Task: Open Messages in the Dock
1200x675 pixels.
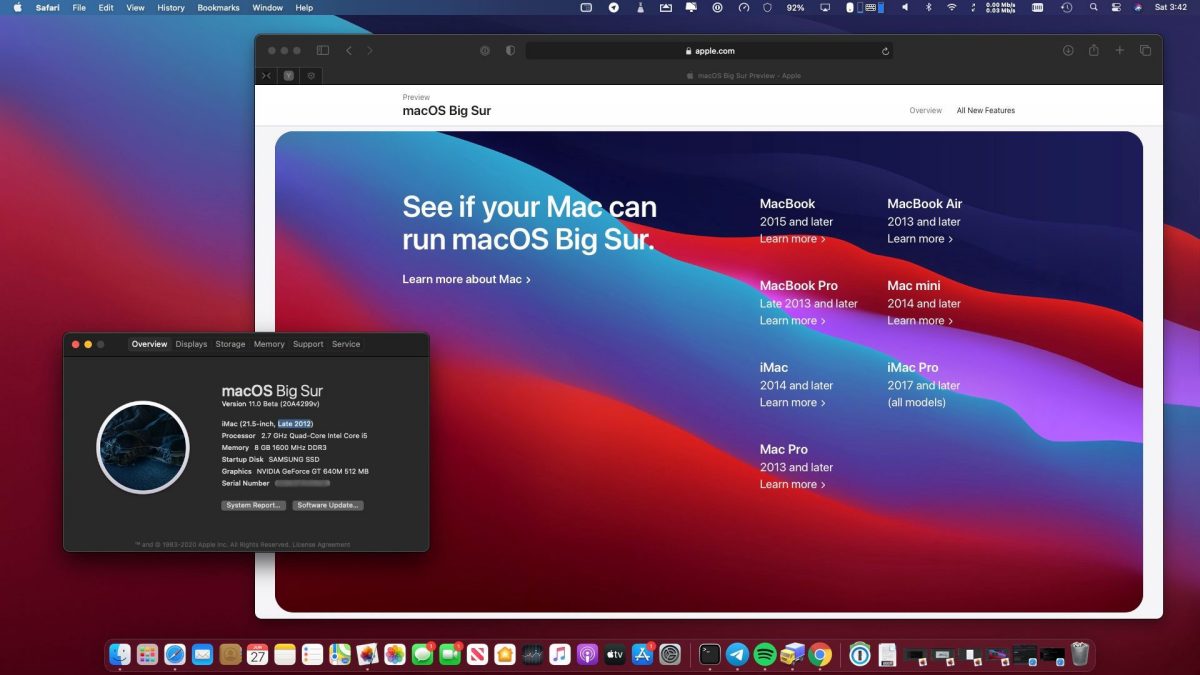Action: coord(422,654)
